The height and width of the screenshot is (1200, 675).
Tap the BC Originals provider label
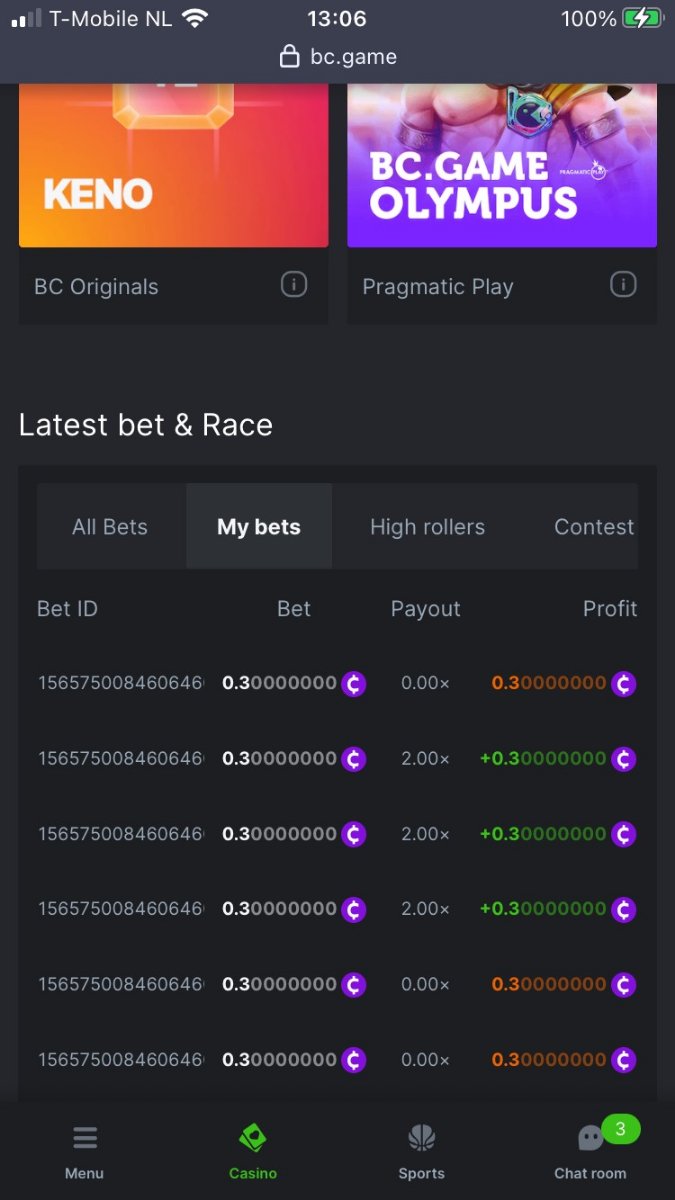coord(96,287)
